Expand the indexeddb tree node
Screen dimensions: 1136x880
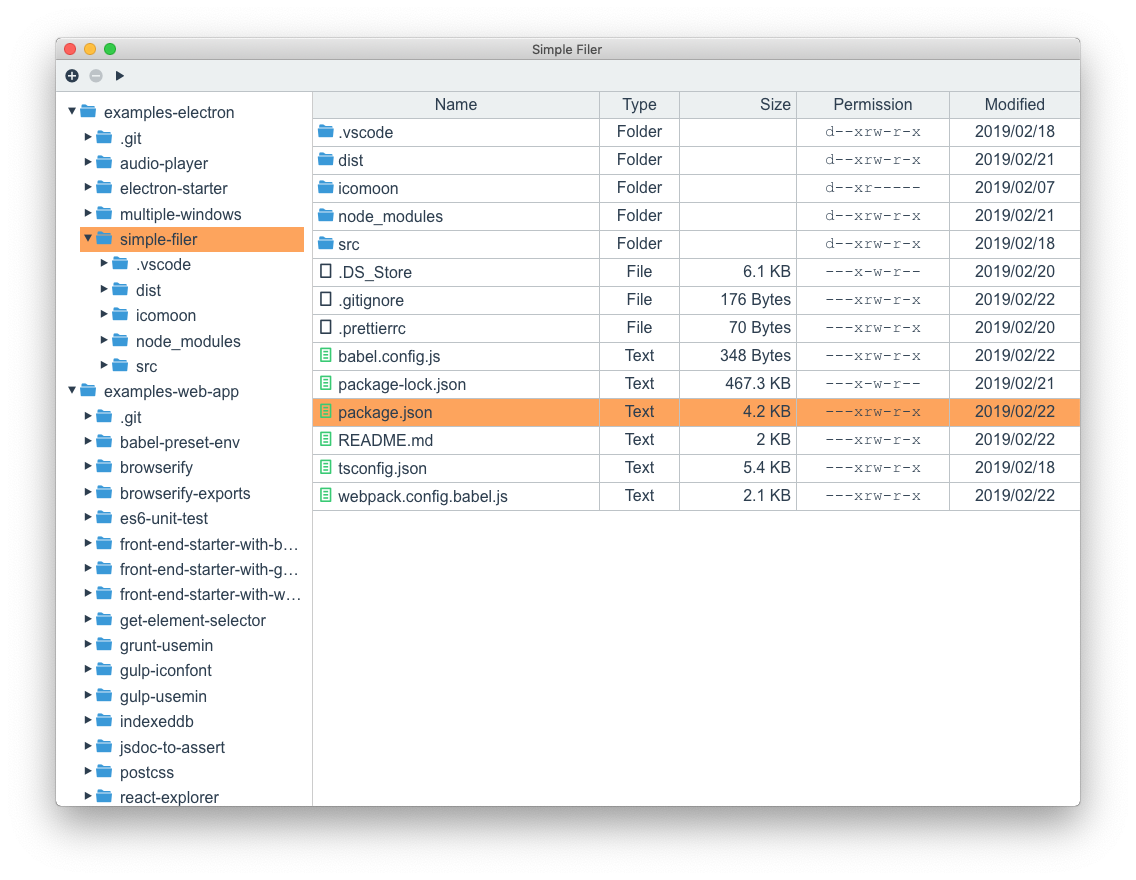coord(88,720)
